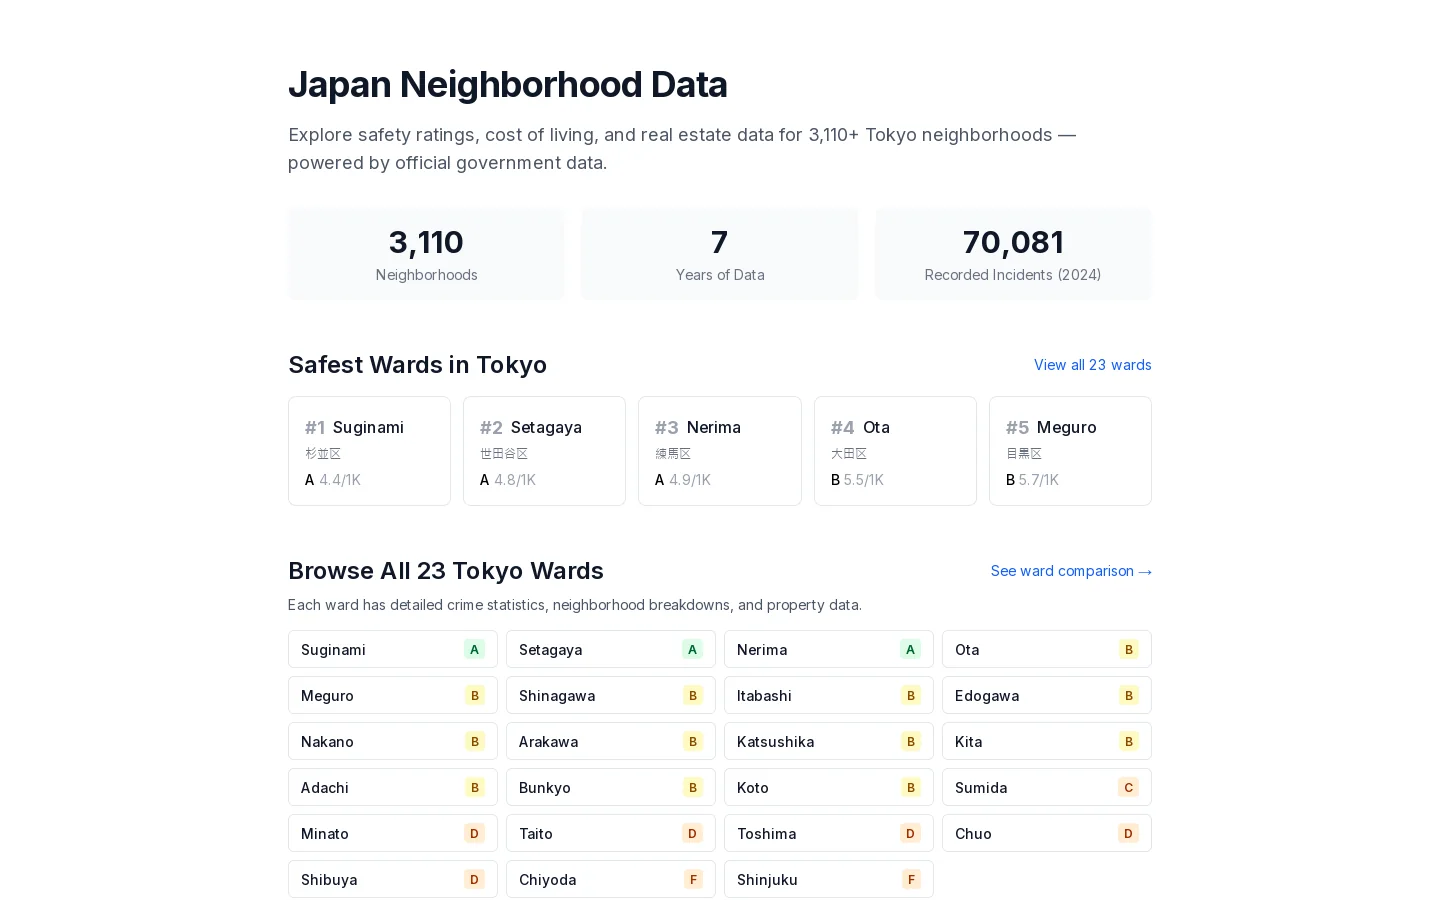Click the Japan Neighborhood Data heading
This screenshot has width=1440, height=900.
[508, 84]
